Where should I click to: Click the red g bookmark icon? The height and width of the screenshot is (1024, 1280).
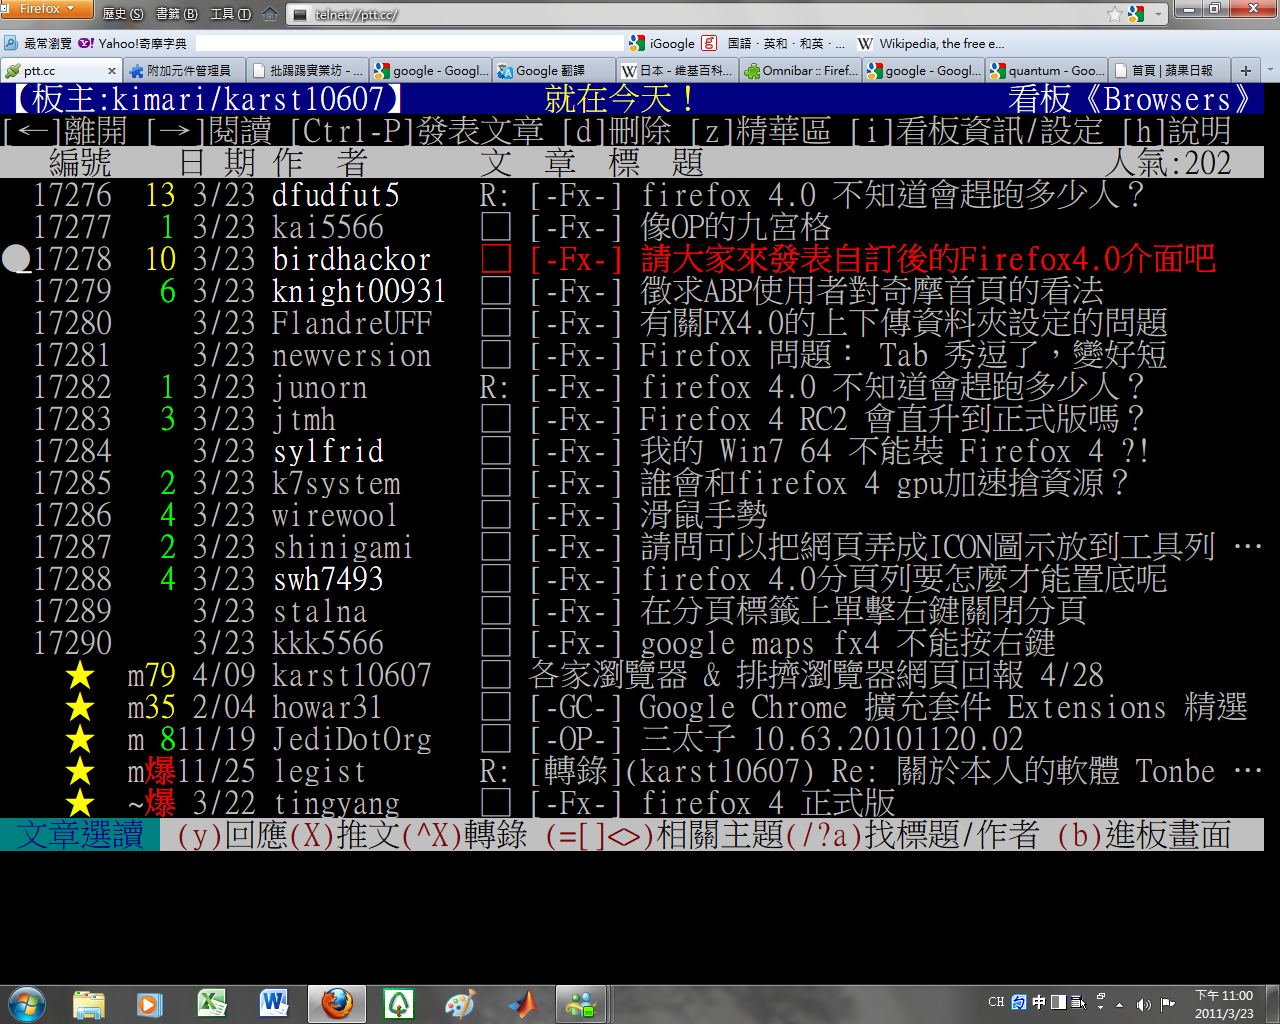tap(709, 43)
